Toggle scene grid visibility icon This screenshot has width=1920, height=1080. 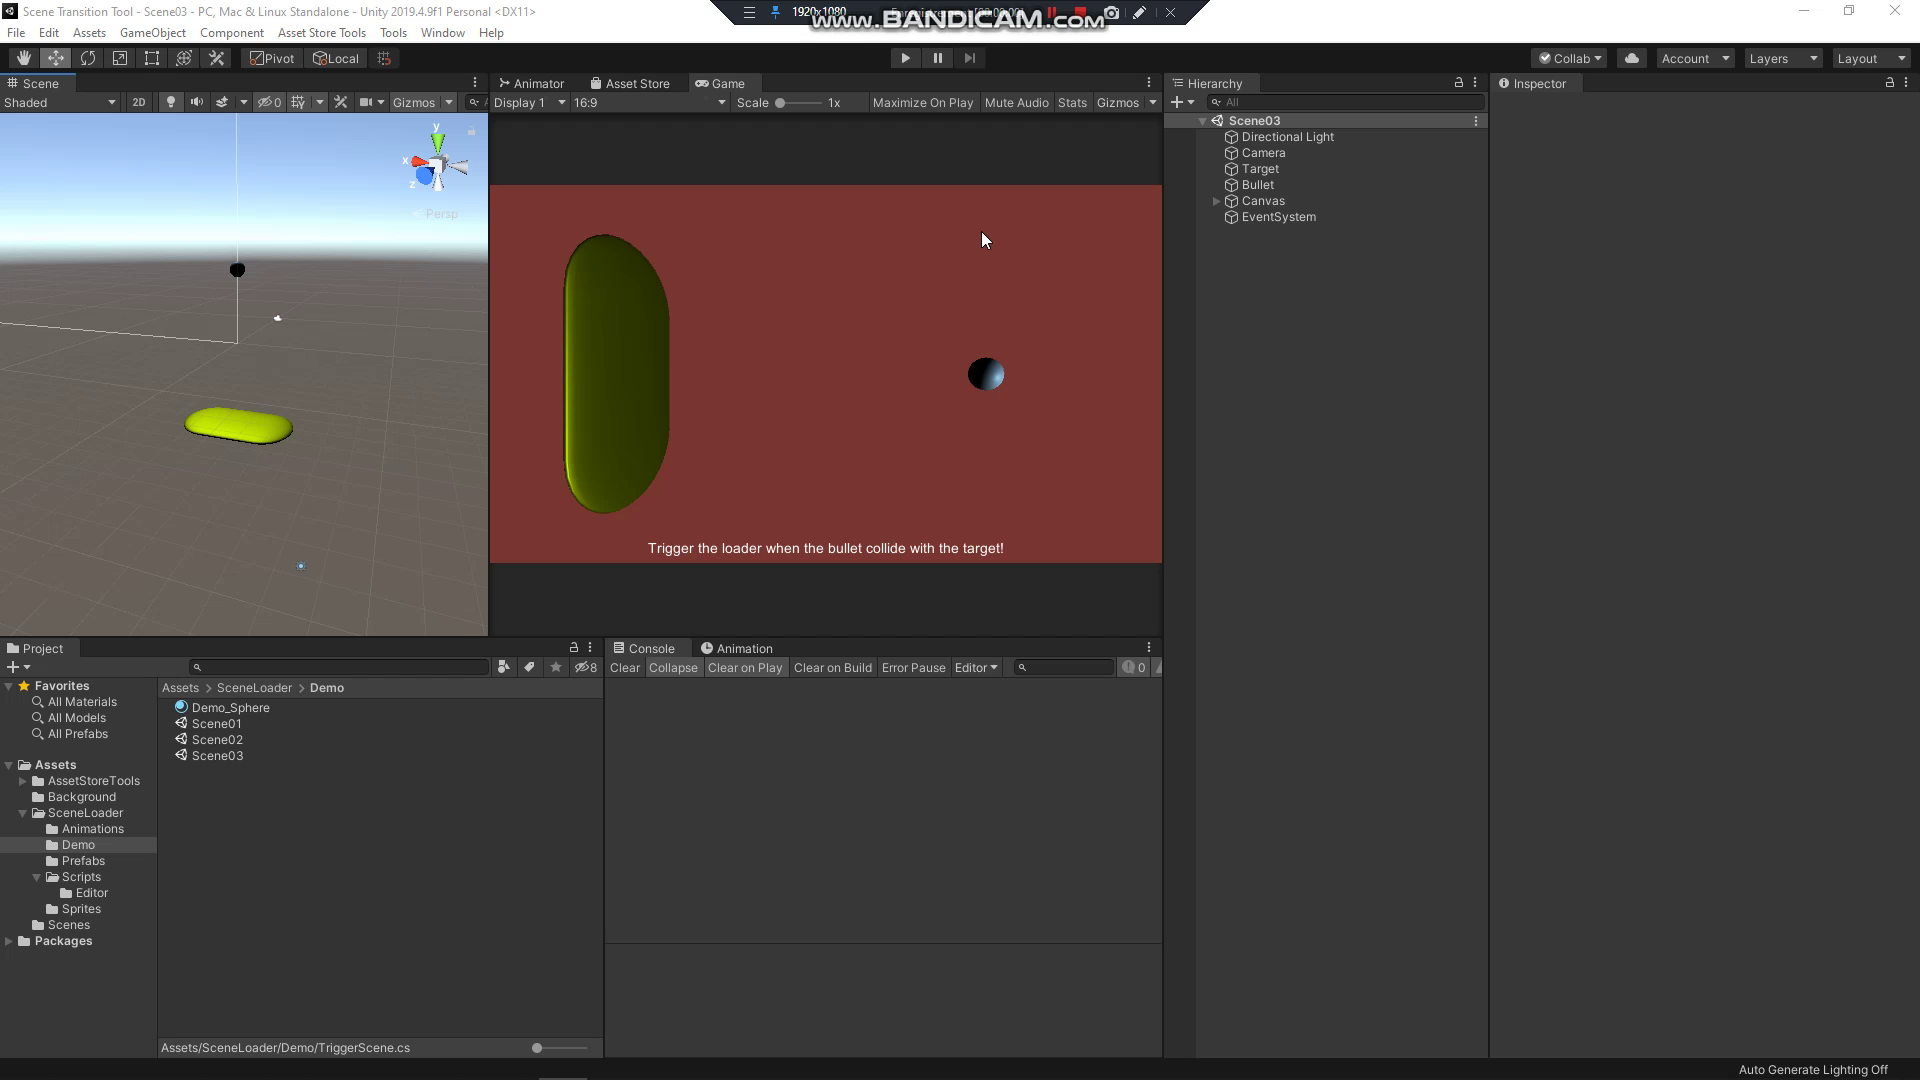point(298,102)
